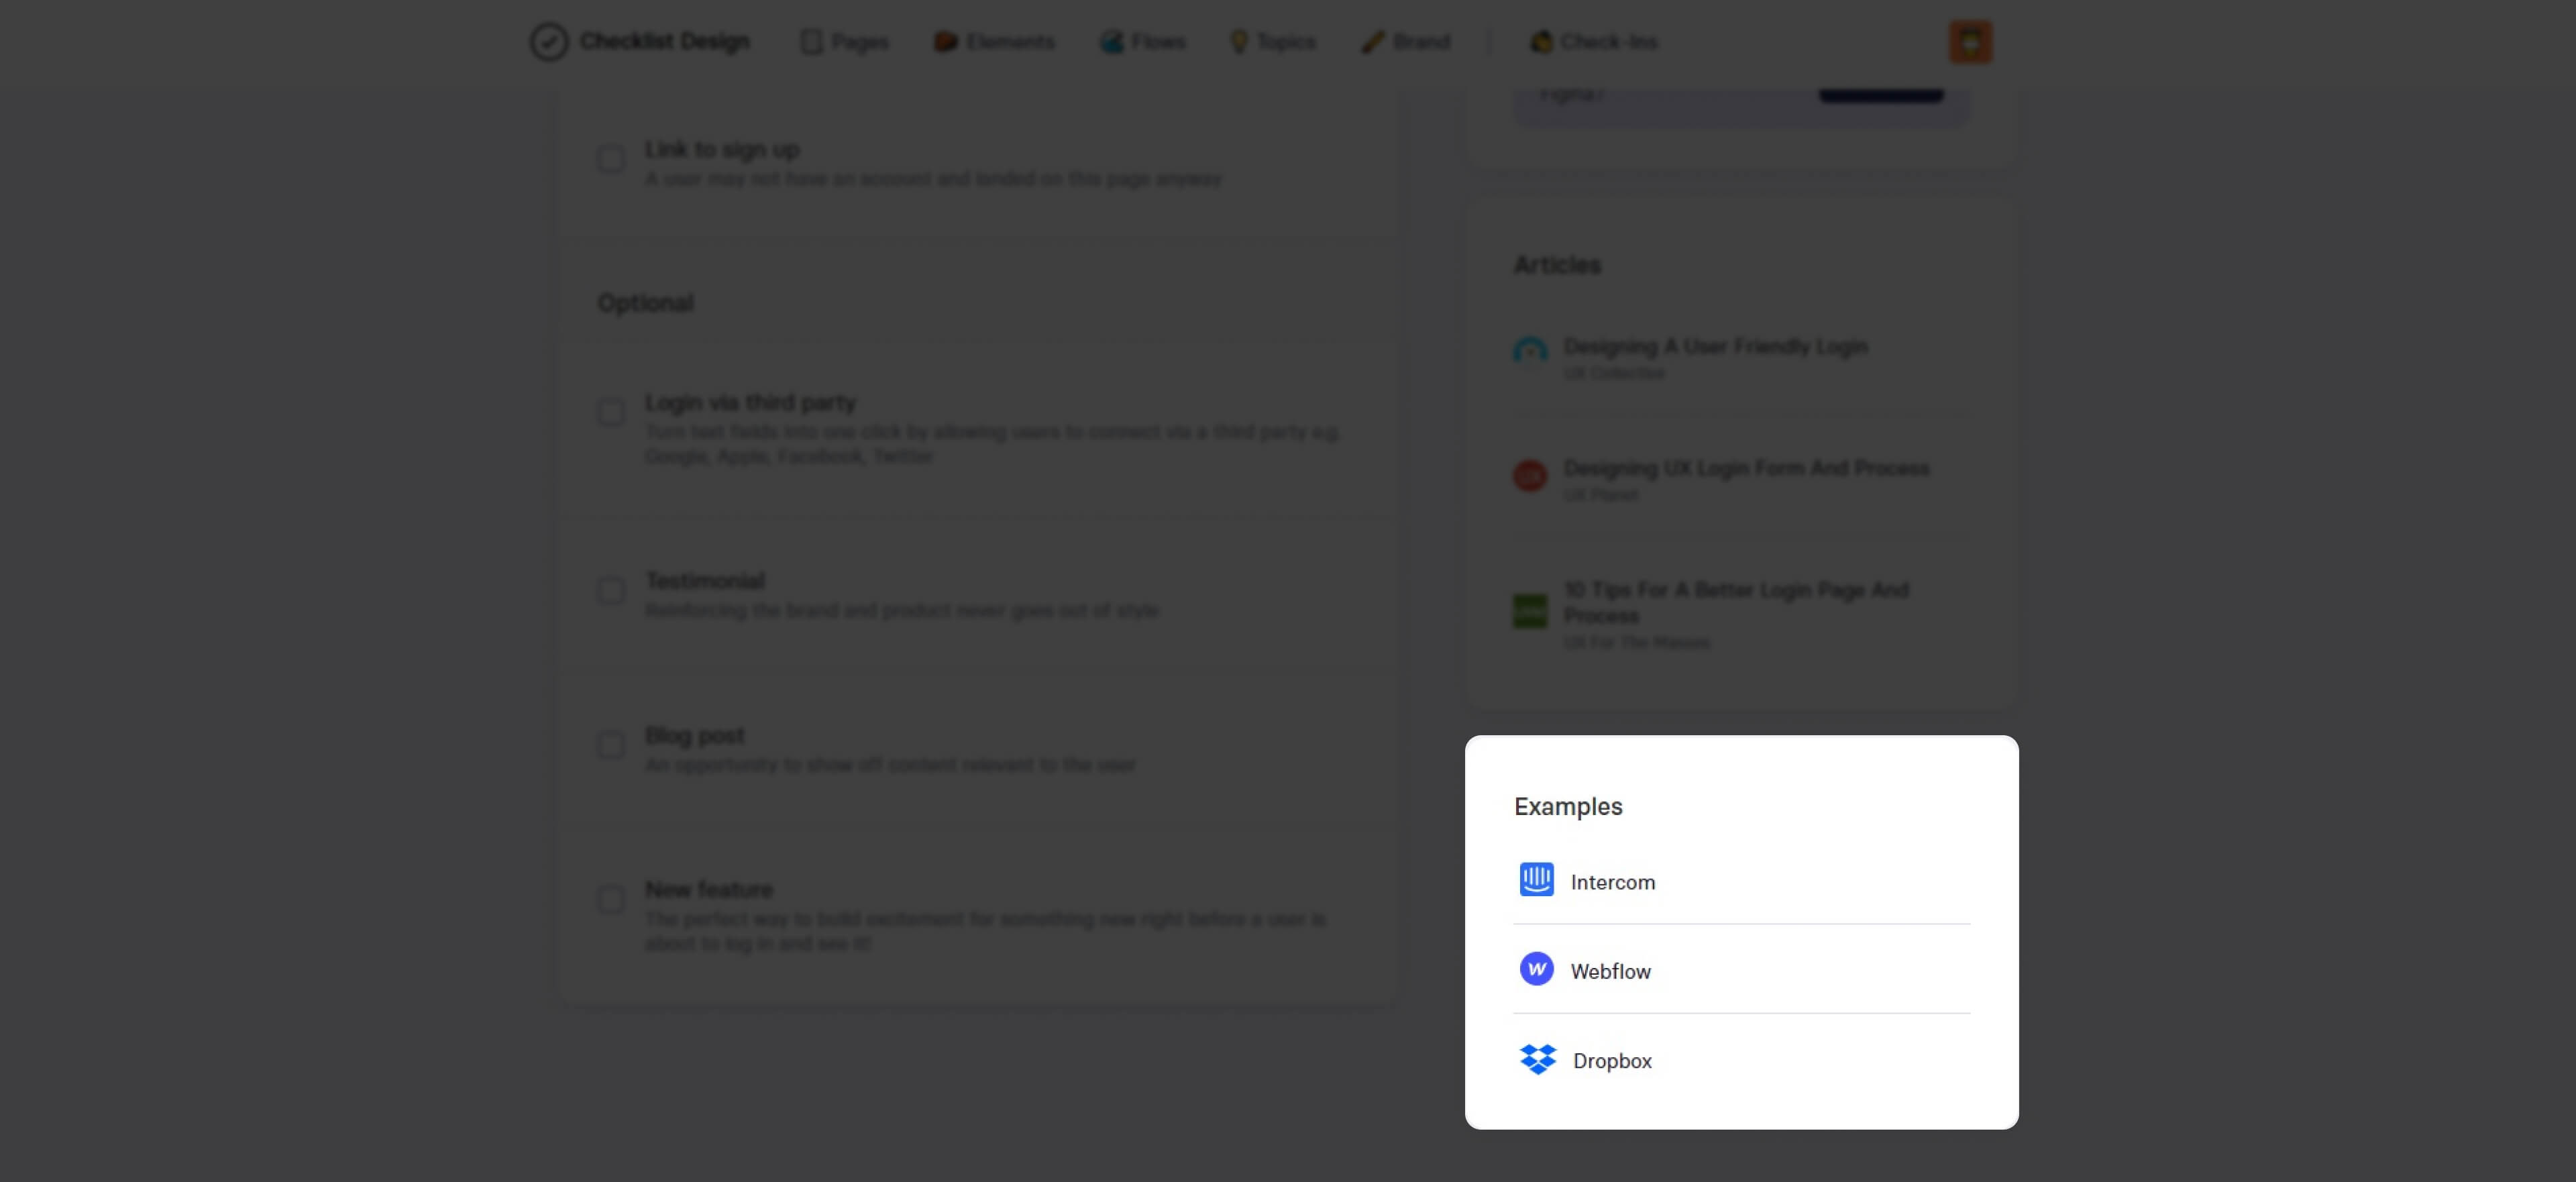2576x1182 pixels.
Task: Enable the New feature checkbox
Action: (611, 899)
